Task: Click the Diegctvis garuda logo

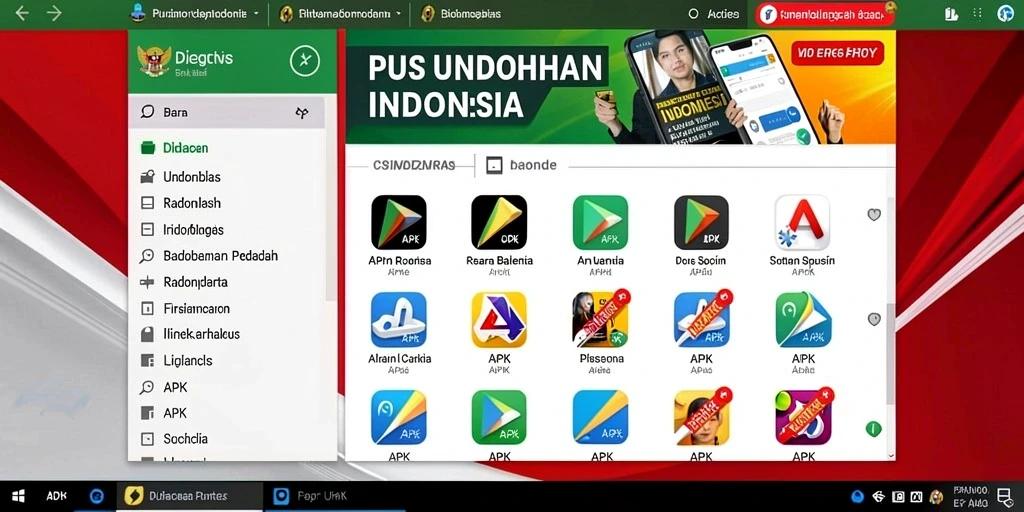Action: click(155, 61)
